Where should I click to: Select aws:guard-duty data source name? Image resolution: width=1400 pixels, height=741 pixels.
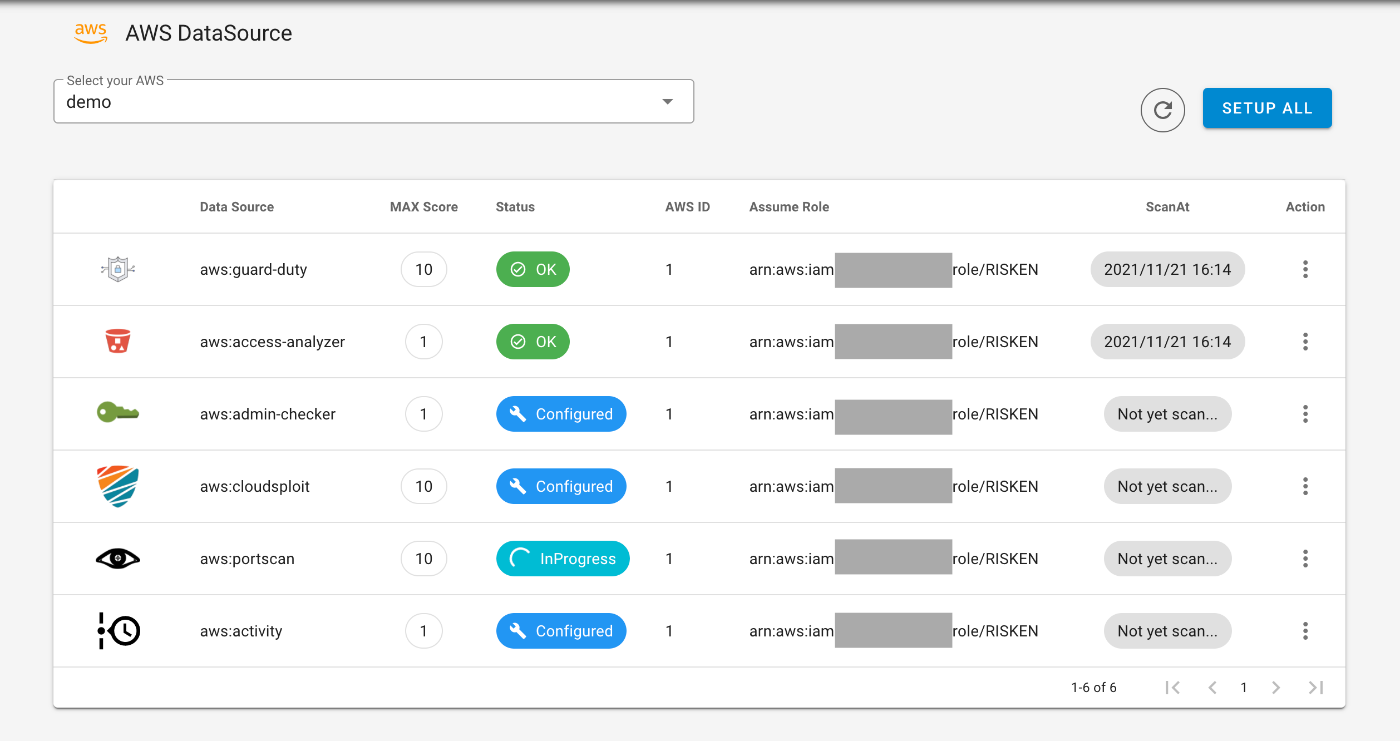tap(254, 269)
